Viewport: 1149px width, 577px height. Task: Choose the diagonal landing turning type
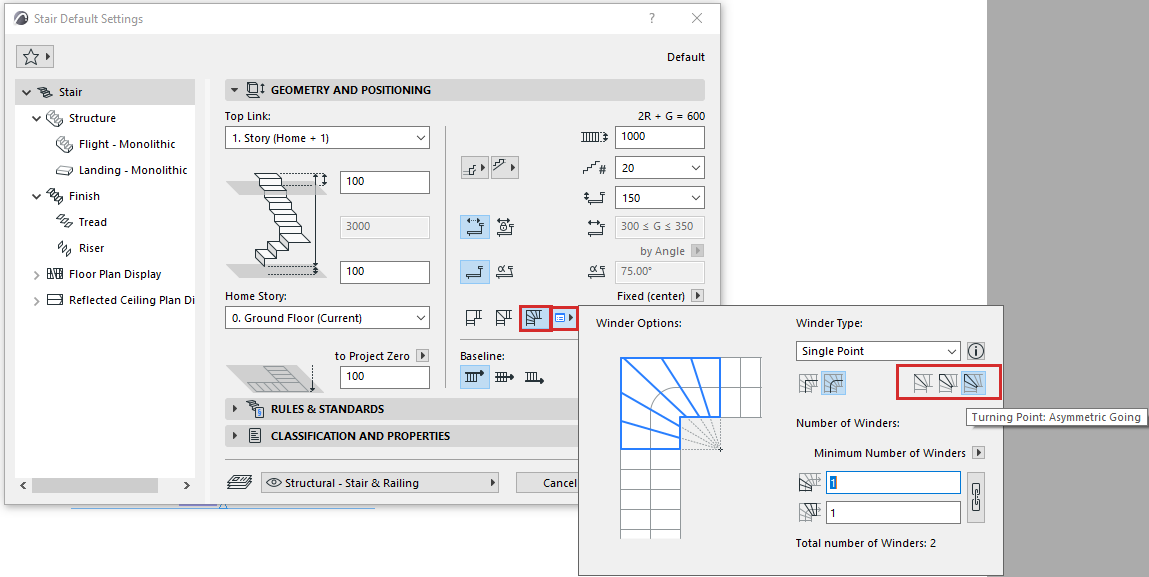pyautogui.click(x=504, y=318)
